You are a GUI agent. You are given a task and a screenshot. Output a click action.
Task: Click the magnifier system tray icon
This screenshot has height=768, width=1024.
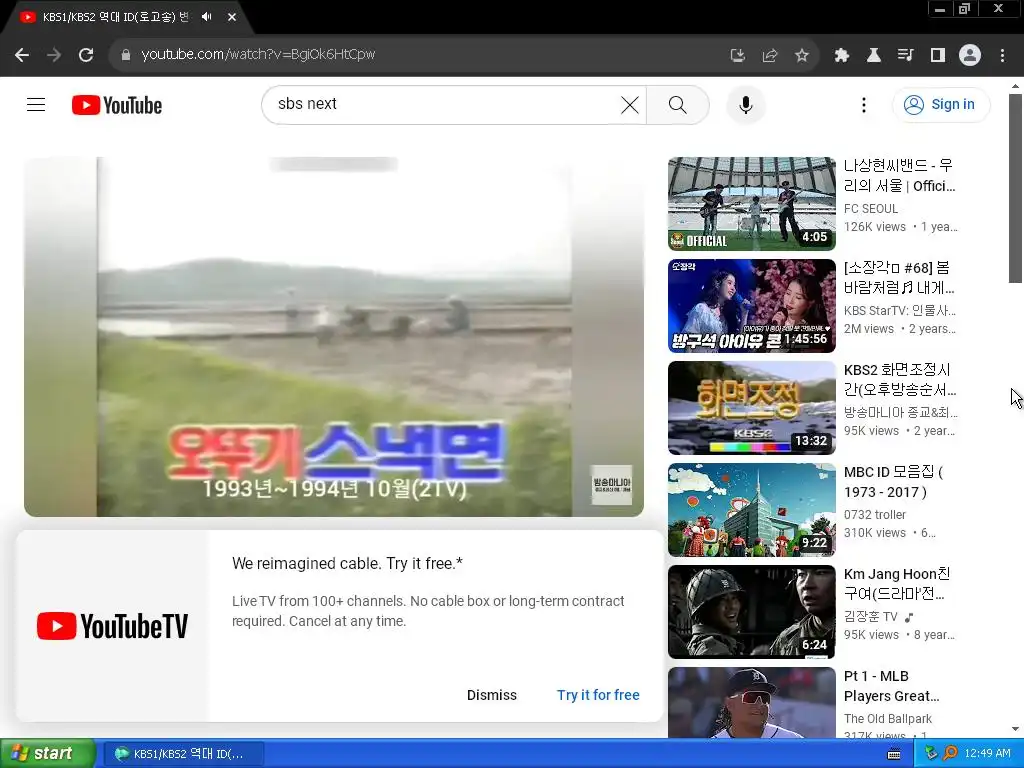click(950, 754)
